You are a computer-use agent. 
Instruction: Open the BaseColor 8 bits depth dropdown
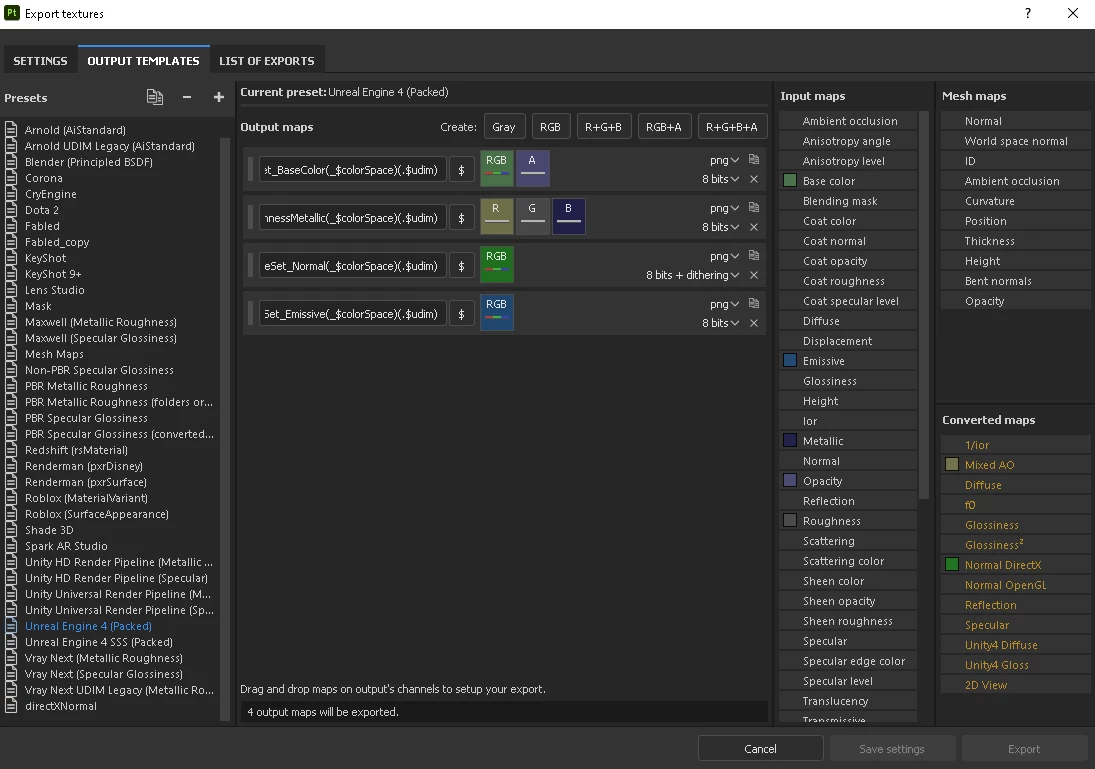tap(720, 179)
